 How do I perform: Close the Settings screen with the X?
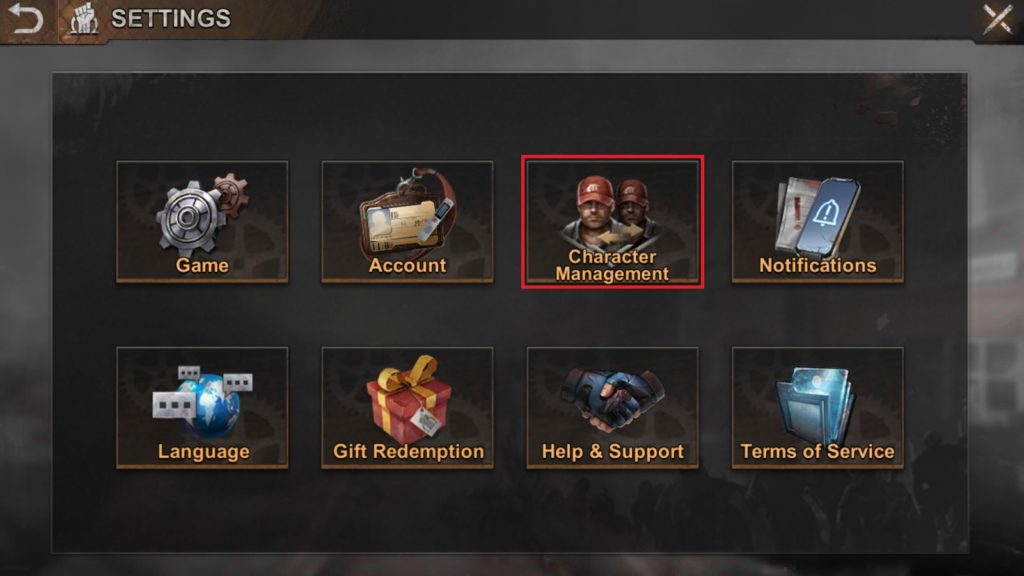997,19
